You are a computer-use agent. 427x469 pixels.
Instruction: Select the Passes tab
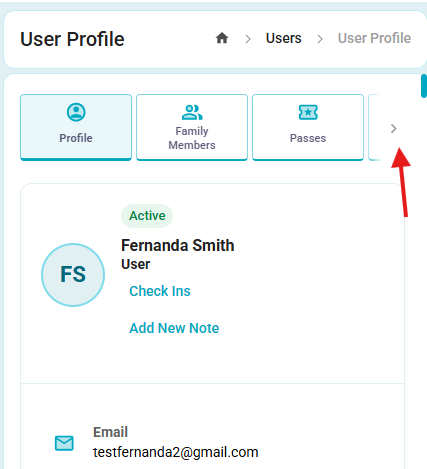tap(308, 127)
